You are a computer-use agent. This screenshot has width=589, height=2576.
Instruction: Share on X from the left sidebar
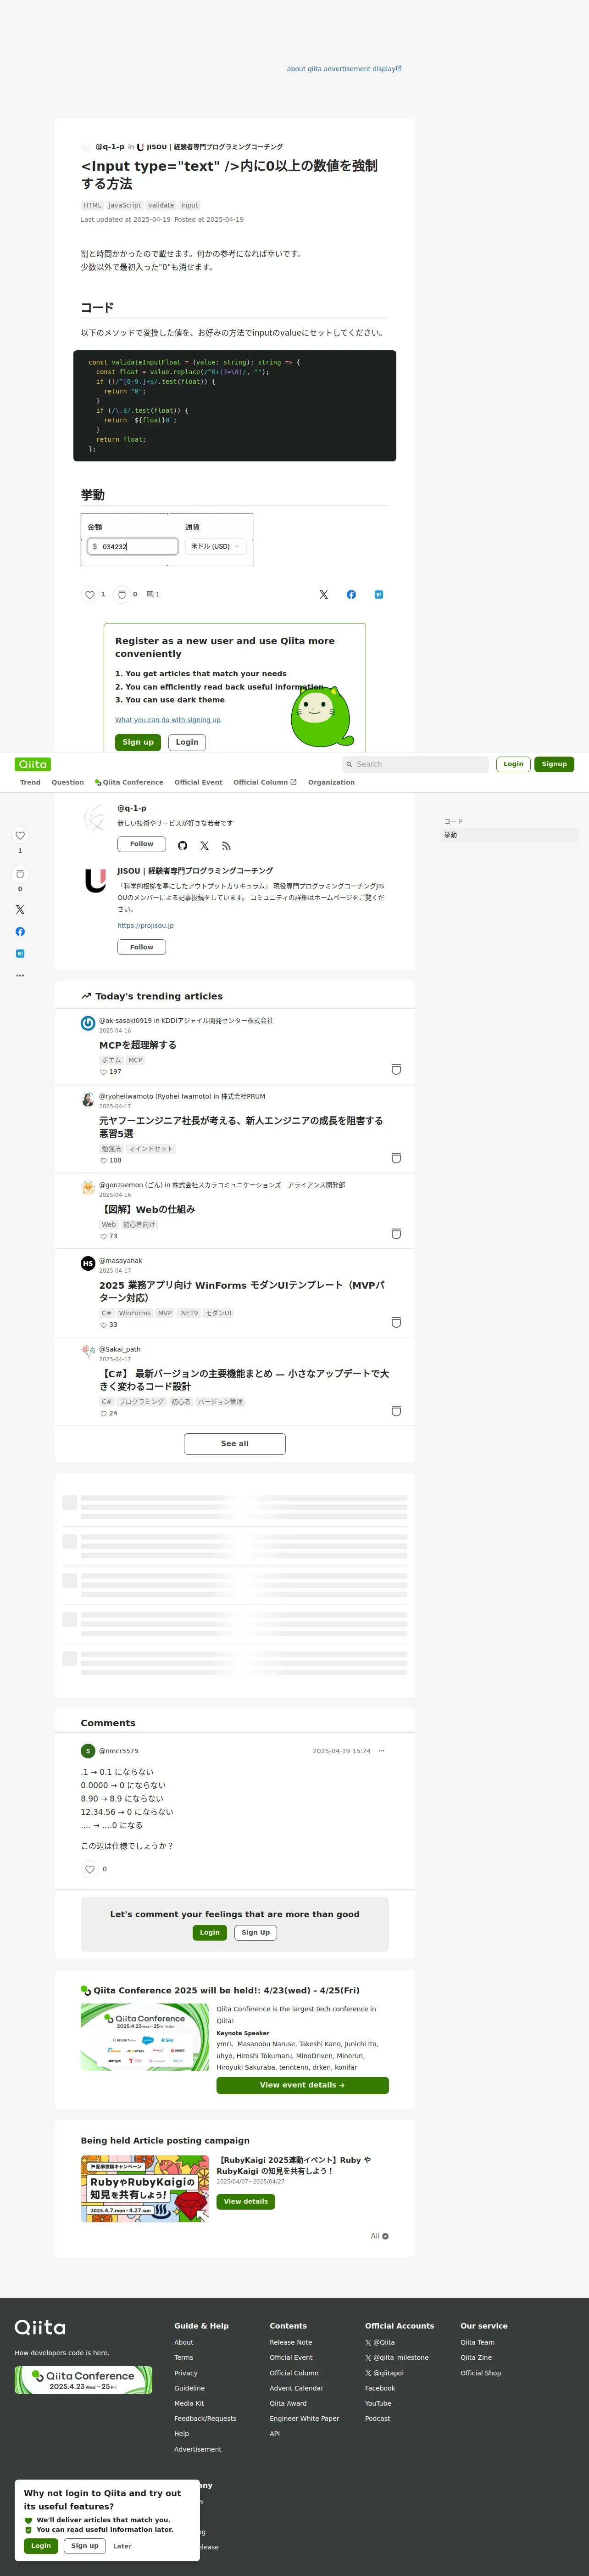pos(20,910)
